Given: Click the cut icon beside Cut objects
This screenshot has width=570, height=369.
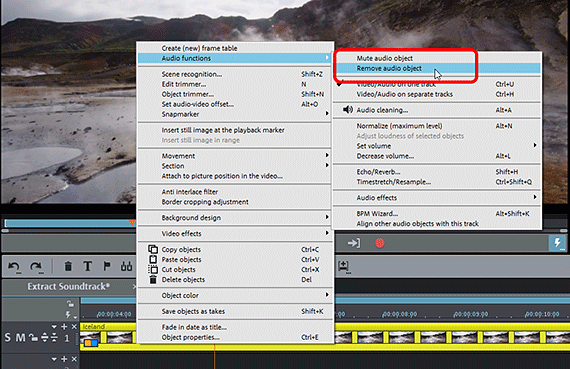Looking at the screenshot, I should point(153,269).
